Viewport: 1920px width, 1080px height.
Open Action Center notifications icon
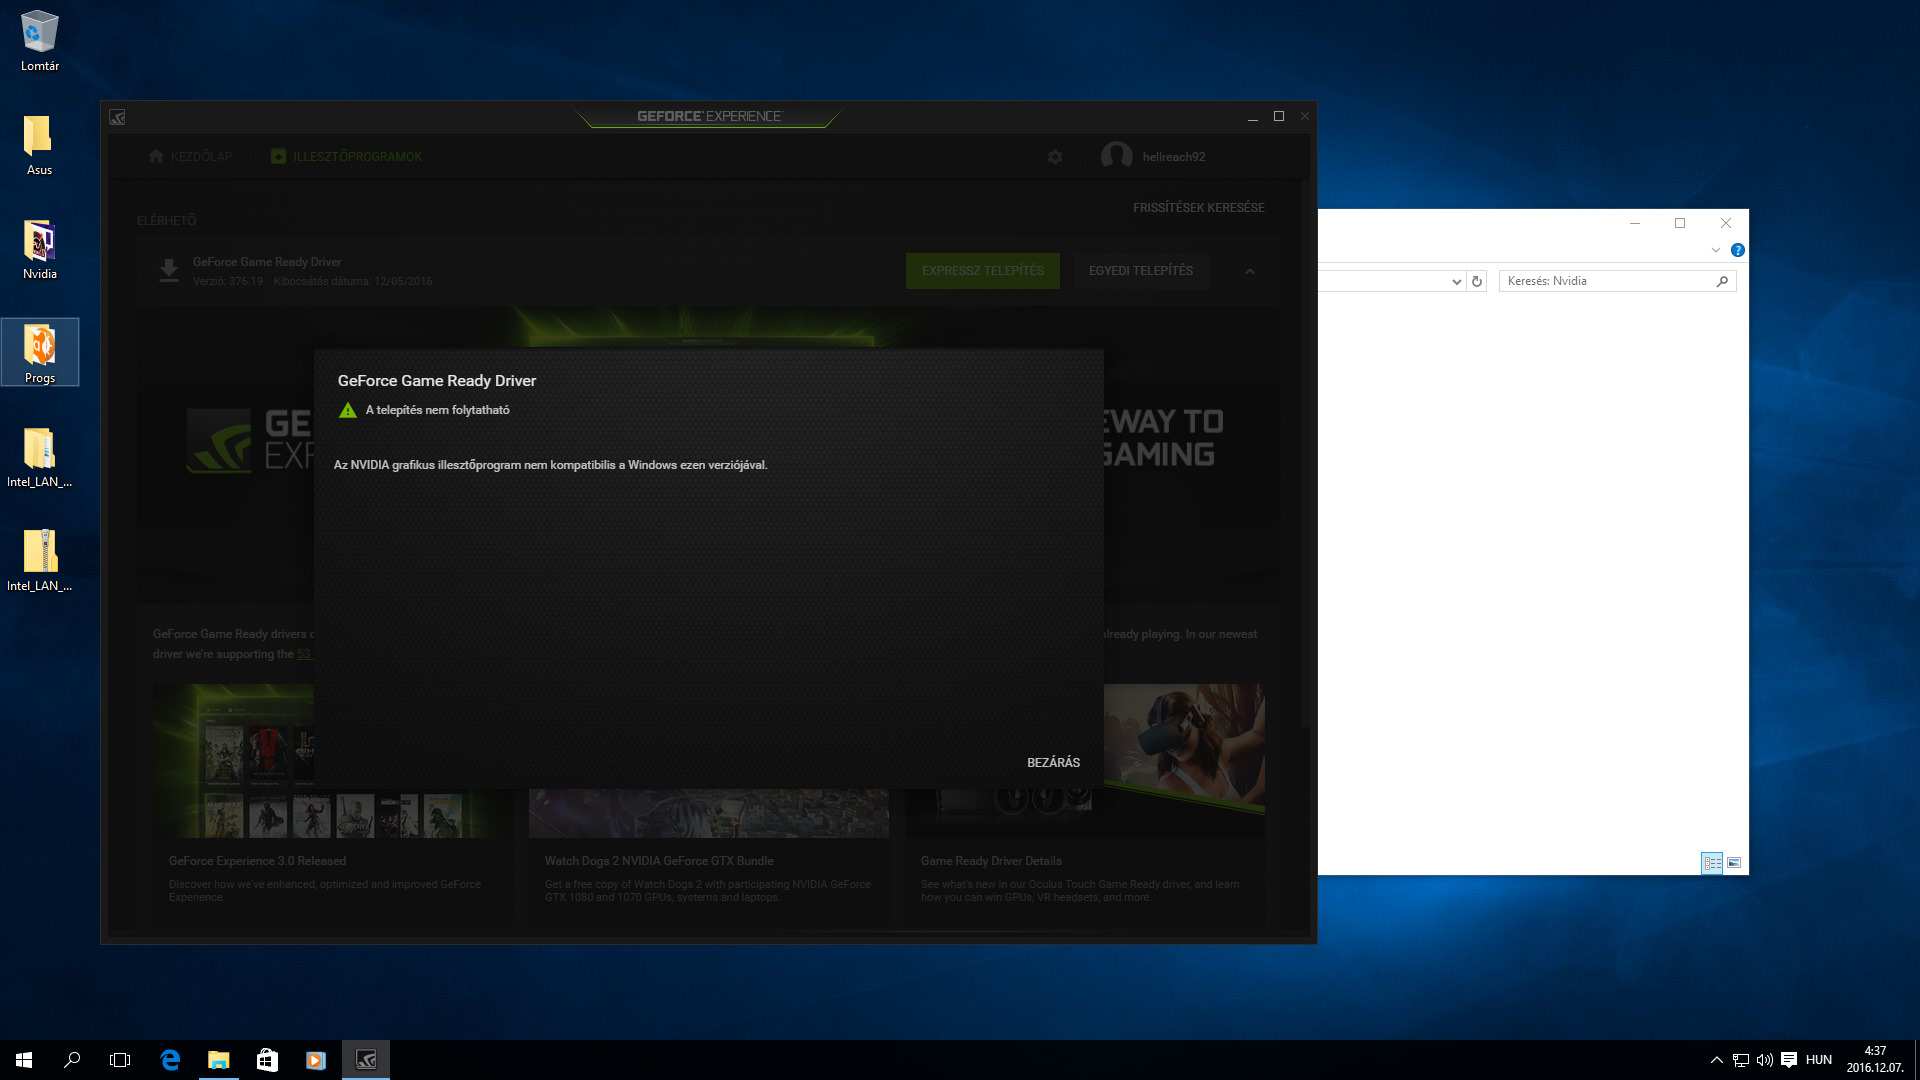coord(1789,1060)
